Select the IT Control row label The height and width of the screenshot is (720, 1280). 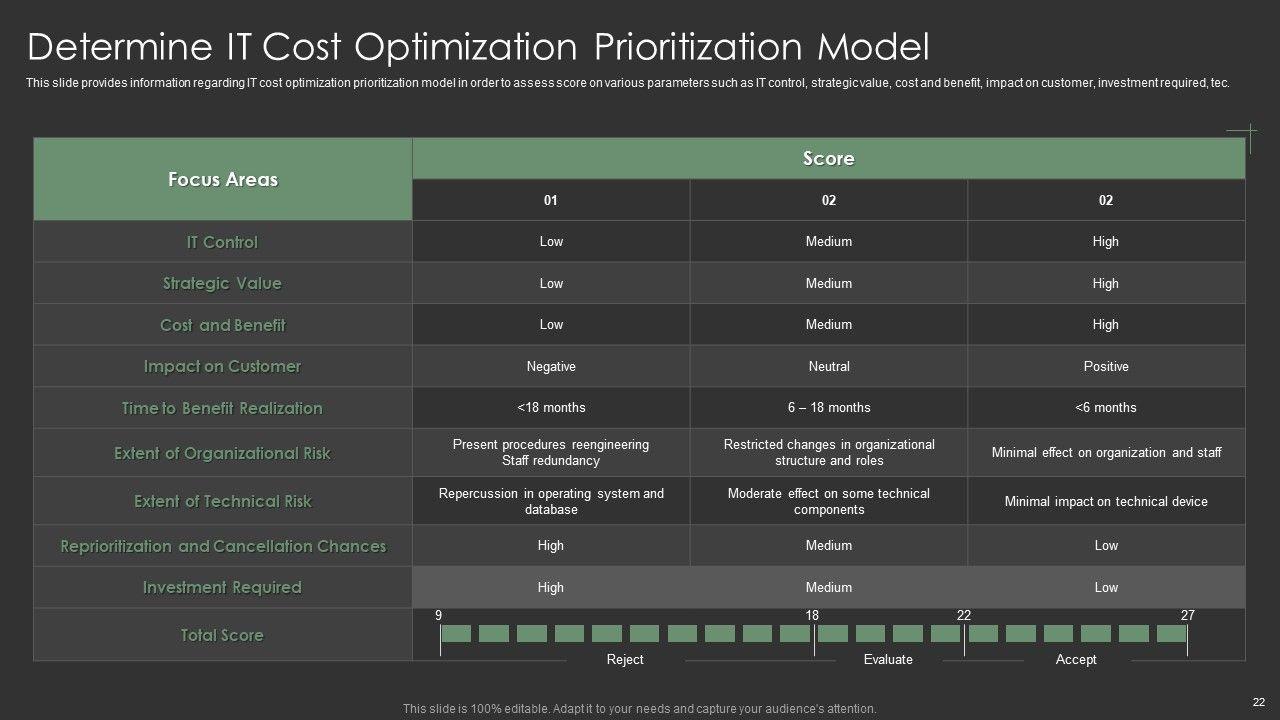[x=222, y=242]
